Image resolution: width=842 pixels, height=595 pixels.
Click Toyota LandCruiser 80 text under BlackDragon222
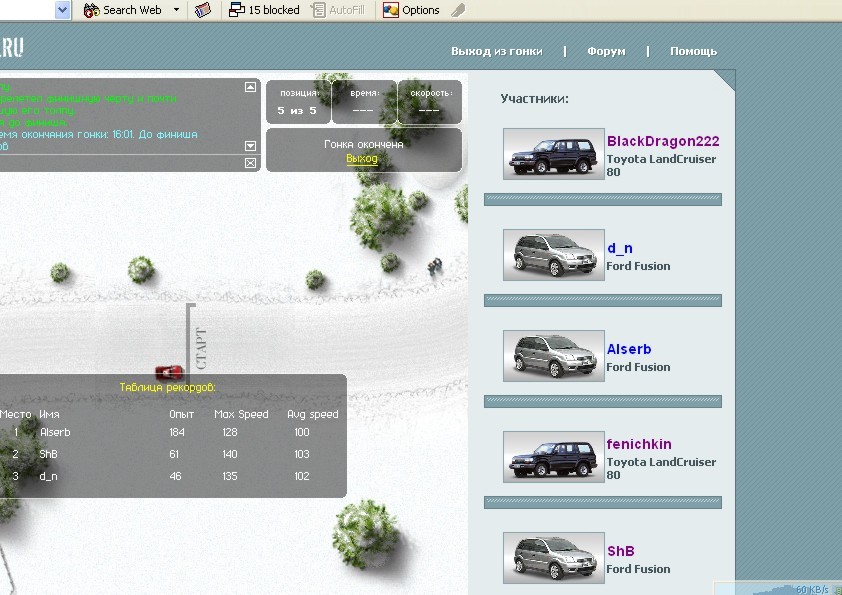[x=661, y=165]
